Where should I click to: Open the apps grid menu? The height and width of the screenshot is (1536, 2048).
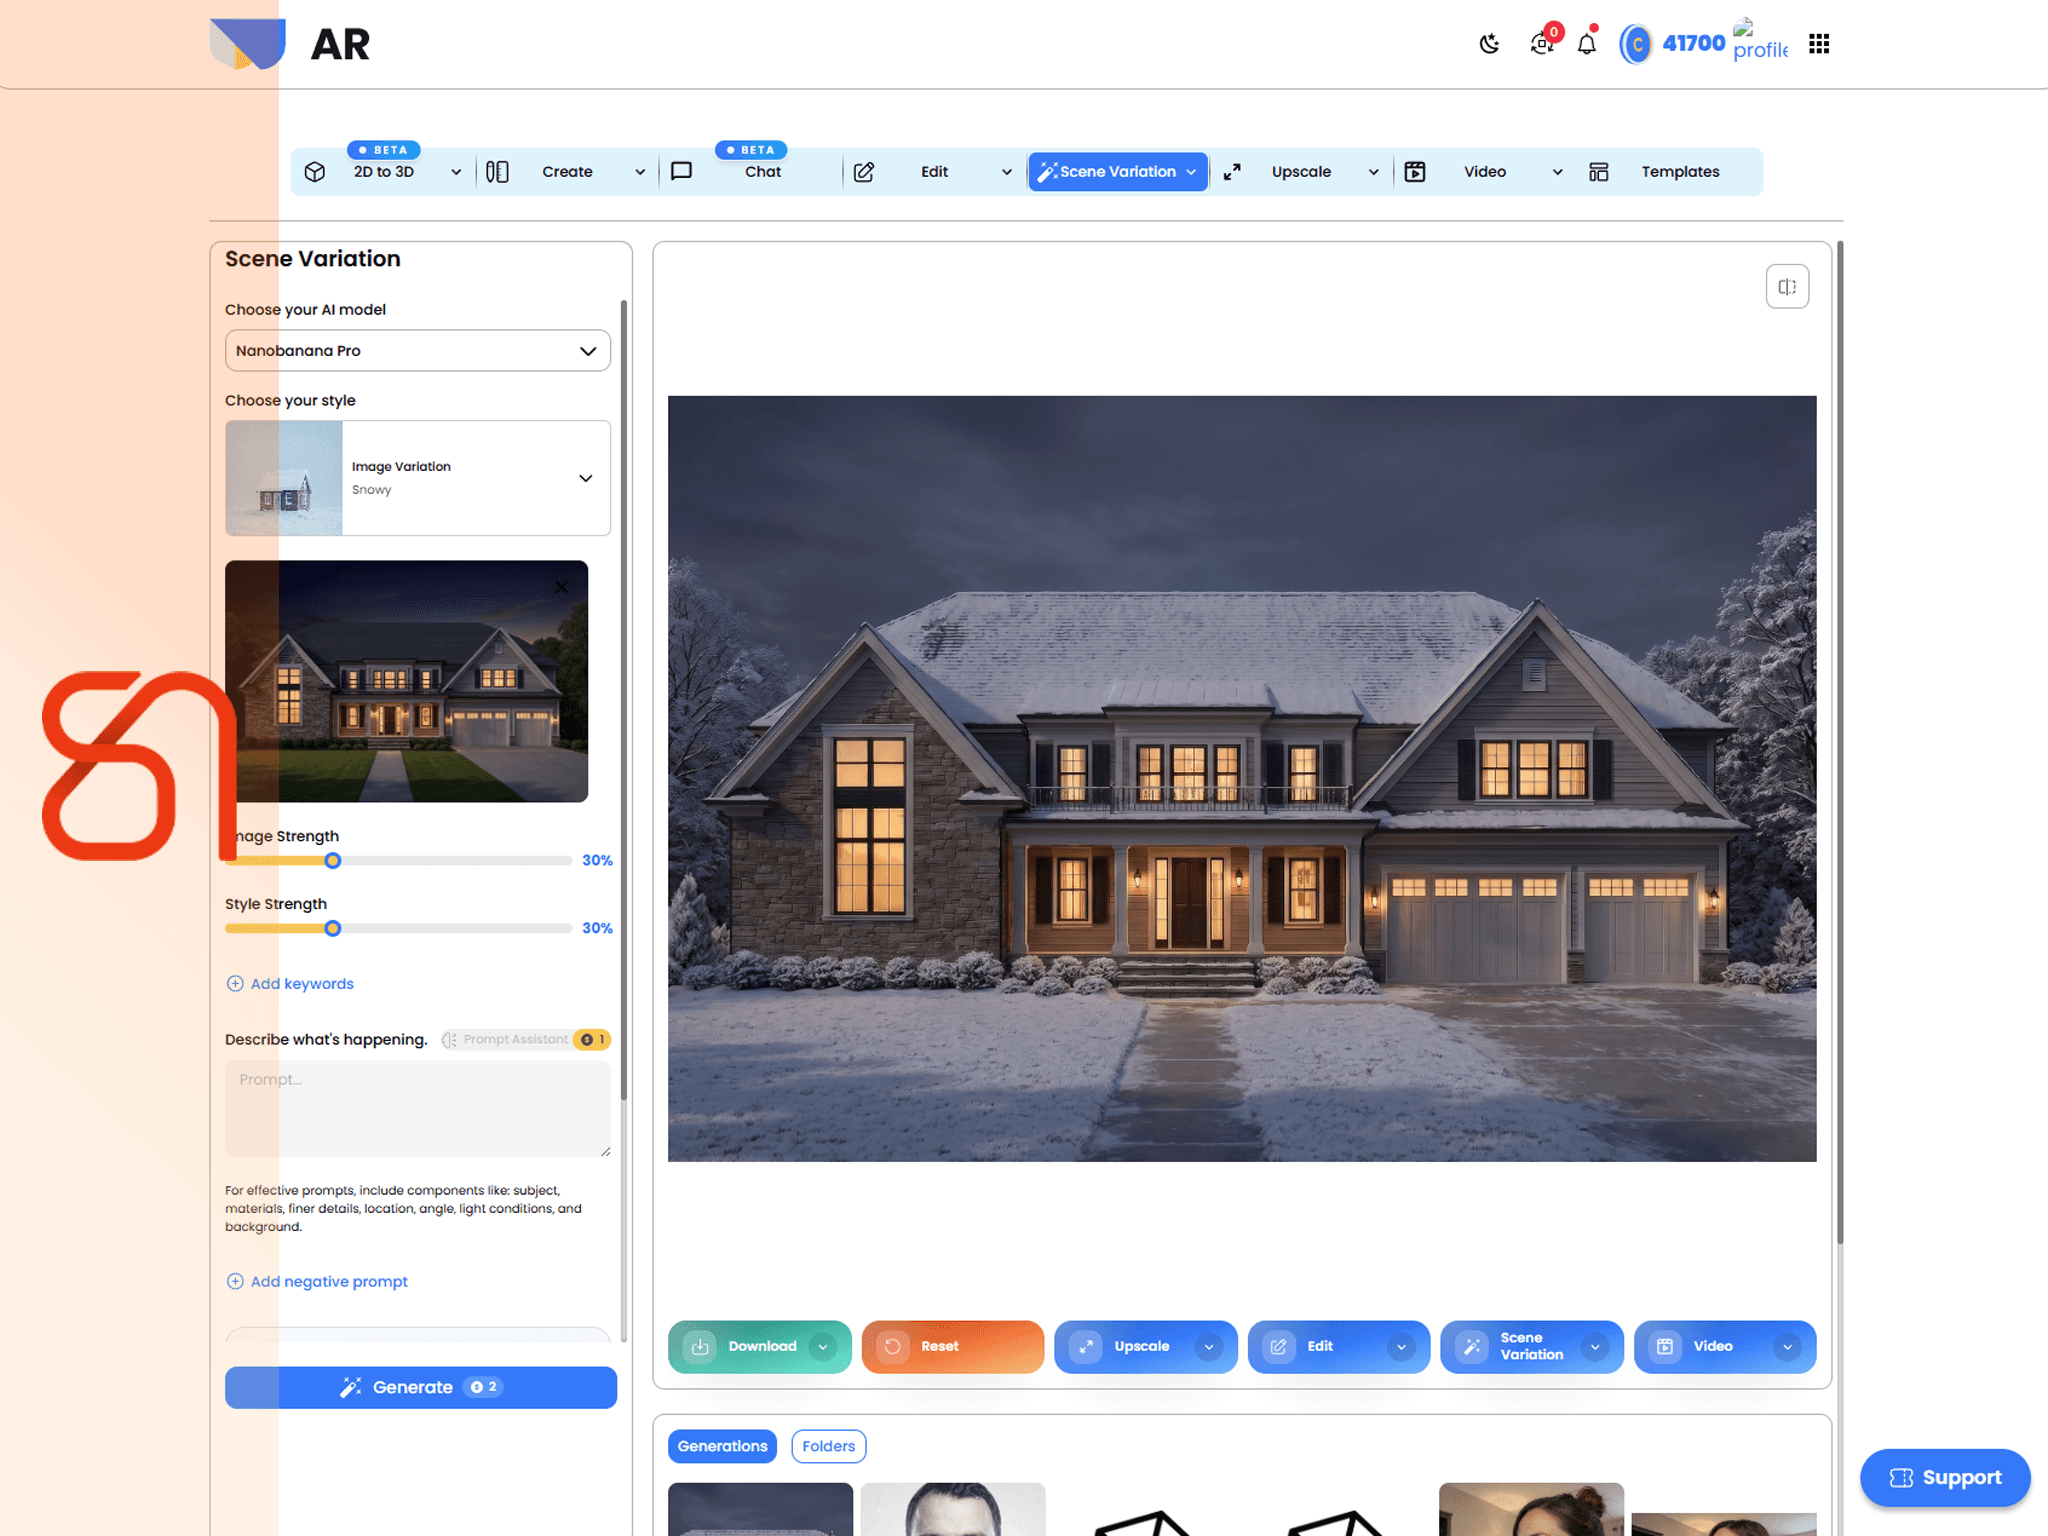pyautogui.click(x=1819, y=44)
